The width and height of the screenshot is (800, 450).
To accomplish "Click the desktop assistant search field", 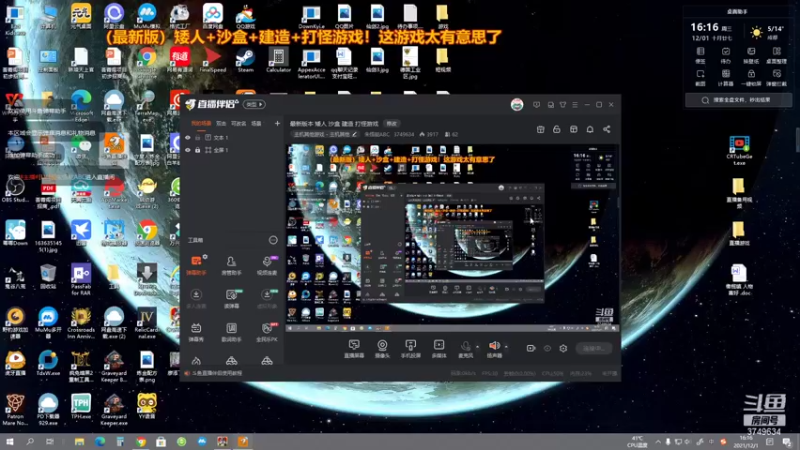I will [738, 100].
